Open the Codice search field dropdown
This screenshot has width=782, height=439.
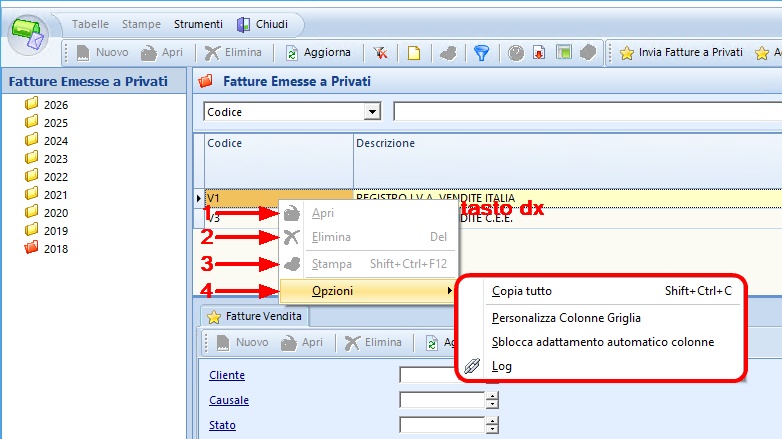(373, 112)
